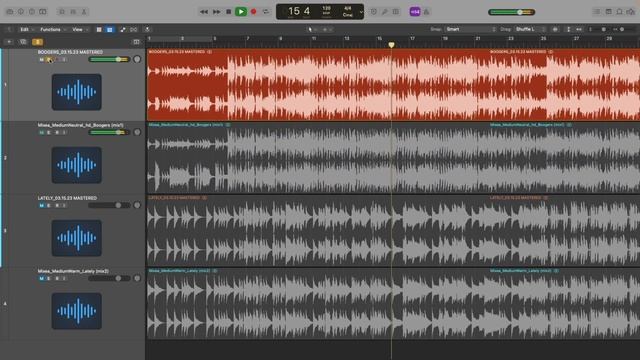This screenshot has width=640, height=360.
Task: Select the BOOGERS MASTERED audio track icon
Action: 77,92
